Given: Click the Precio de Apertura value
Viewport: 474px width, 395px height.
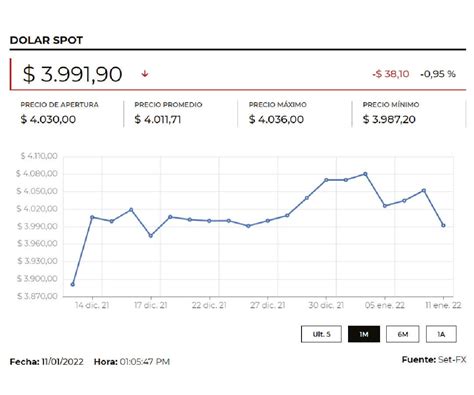Looking at the screenshot, I should [x=48, y=119].
